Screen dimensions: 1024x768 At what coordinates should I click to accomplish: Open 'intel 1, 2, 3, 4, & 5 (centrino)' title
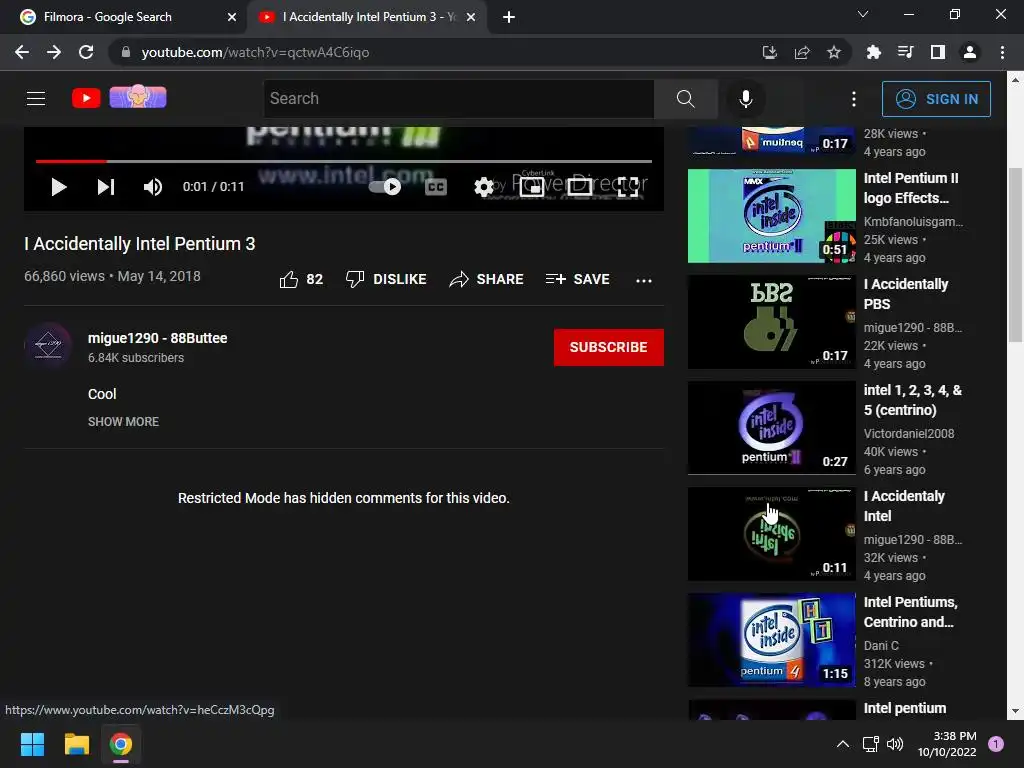(912, 400)
